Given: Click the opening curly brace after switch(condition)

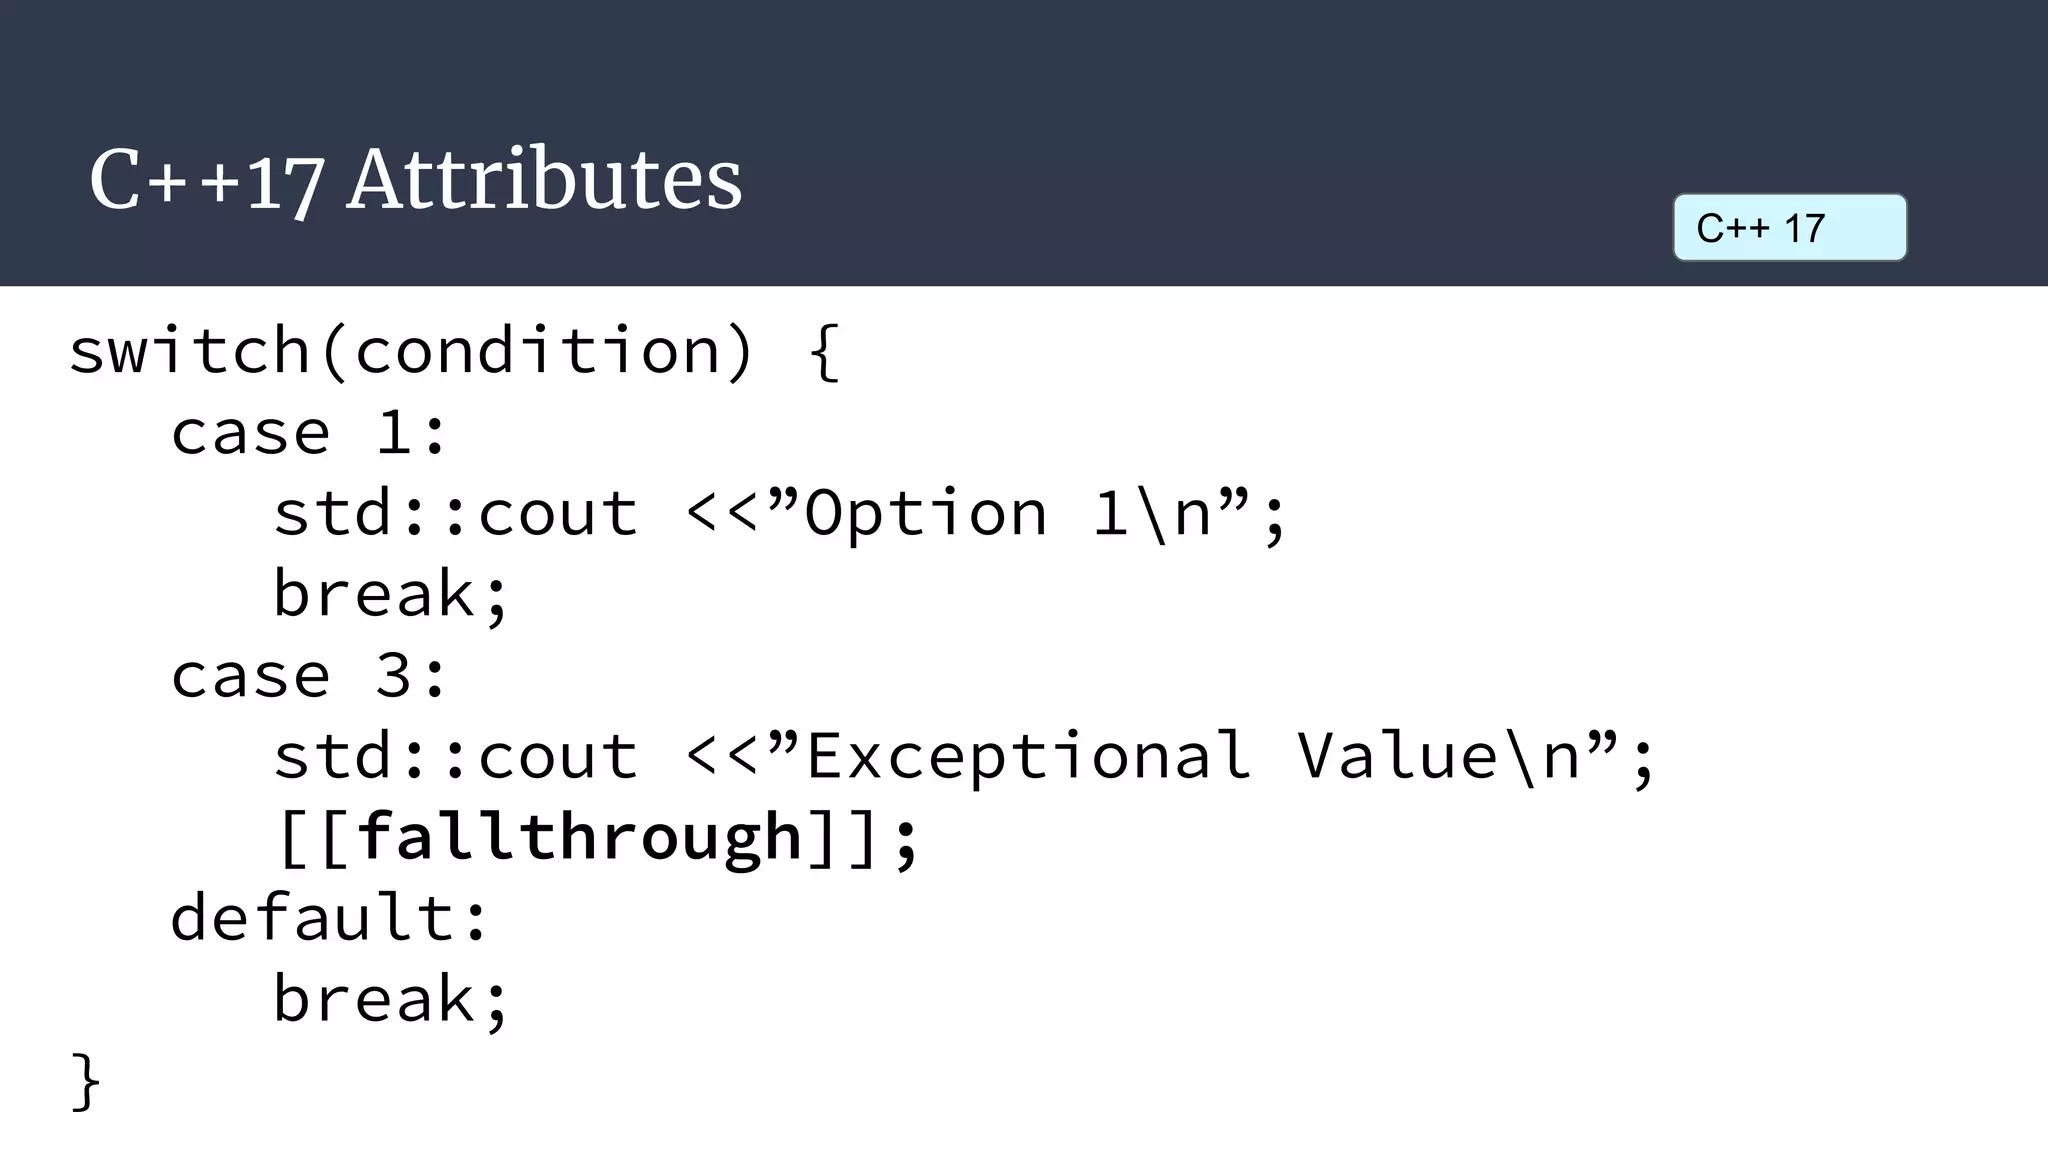Looking at the screenshot, I should (x=824, y=351).
